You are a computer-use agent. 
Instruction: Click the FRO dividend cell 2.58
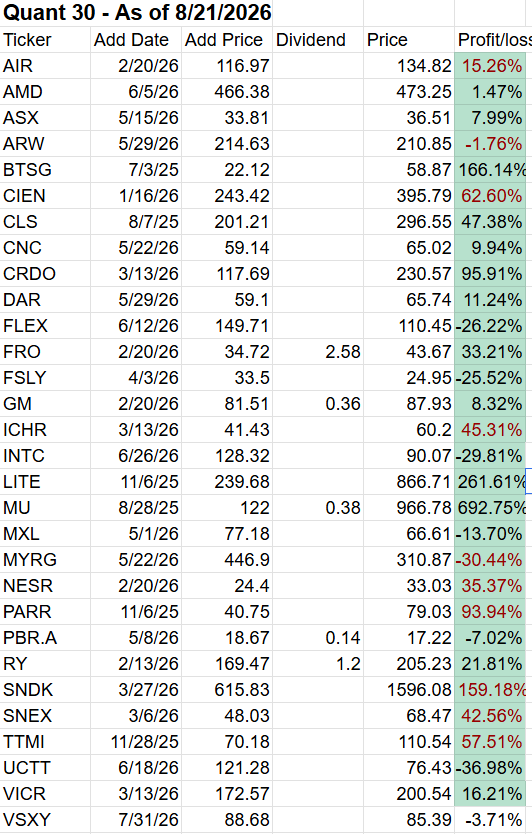coord(318,352)
